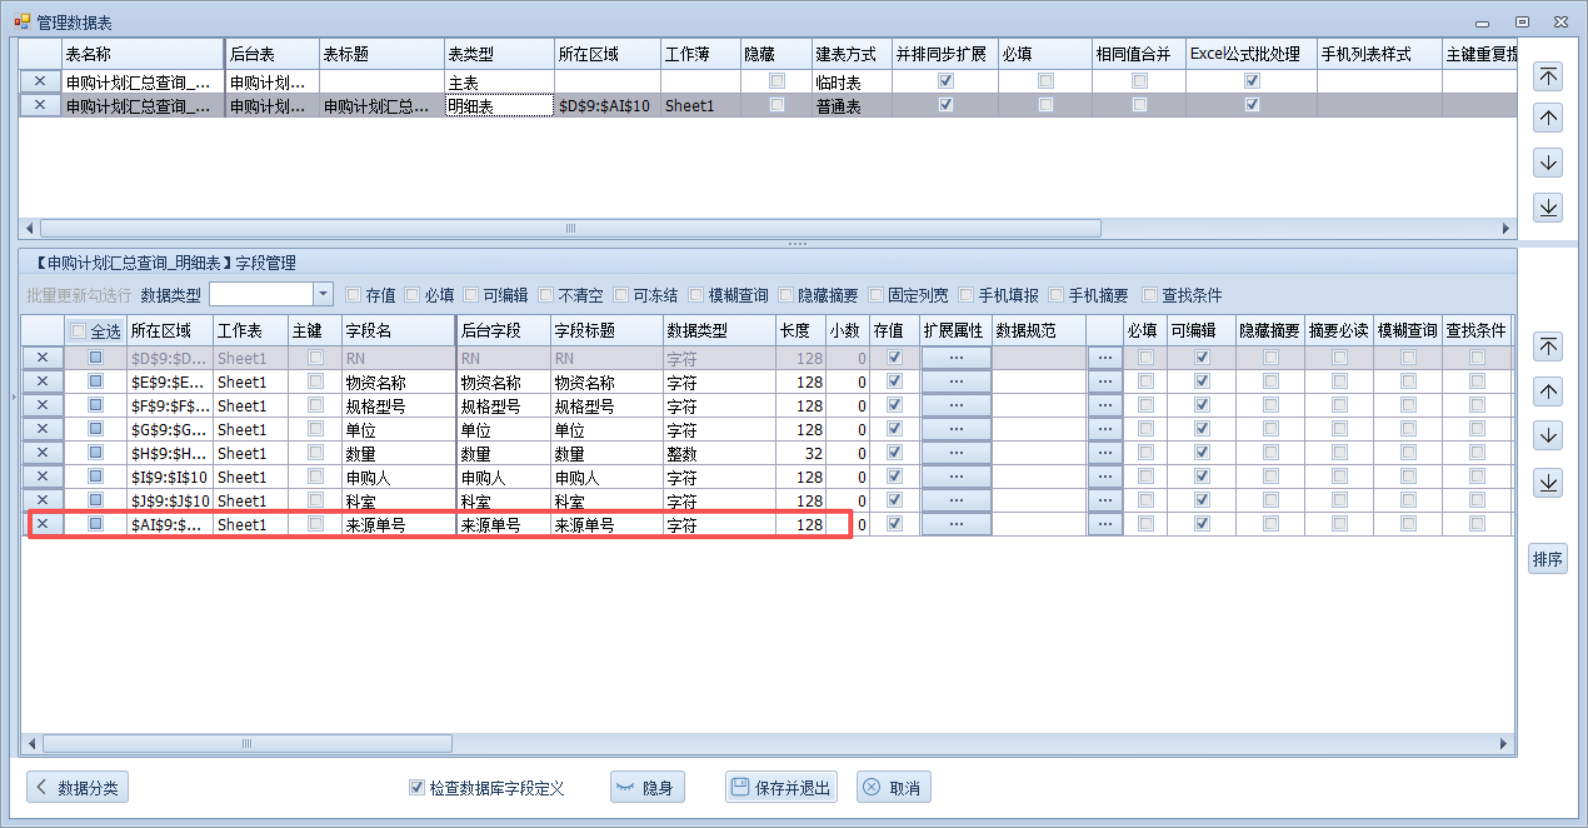Click move-up arrow beside the upper table list
The height and width of the screenshot is (828, 1588).
tap(1548, 119)
